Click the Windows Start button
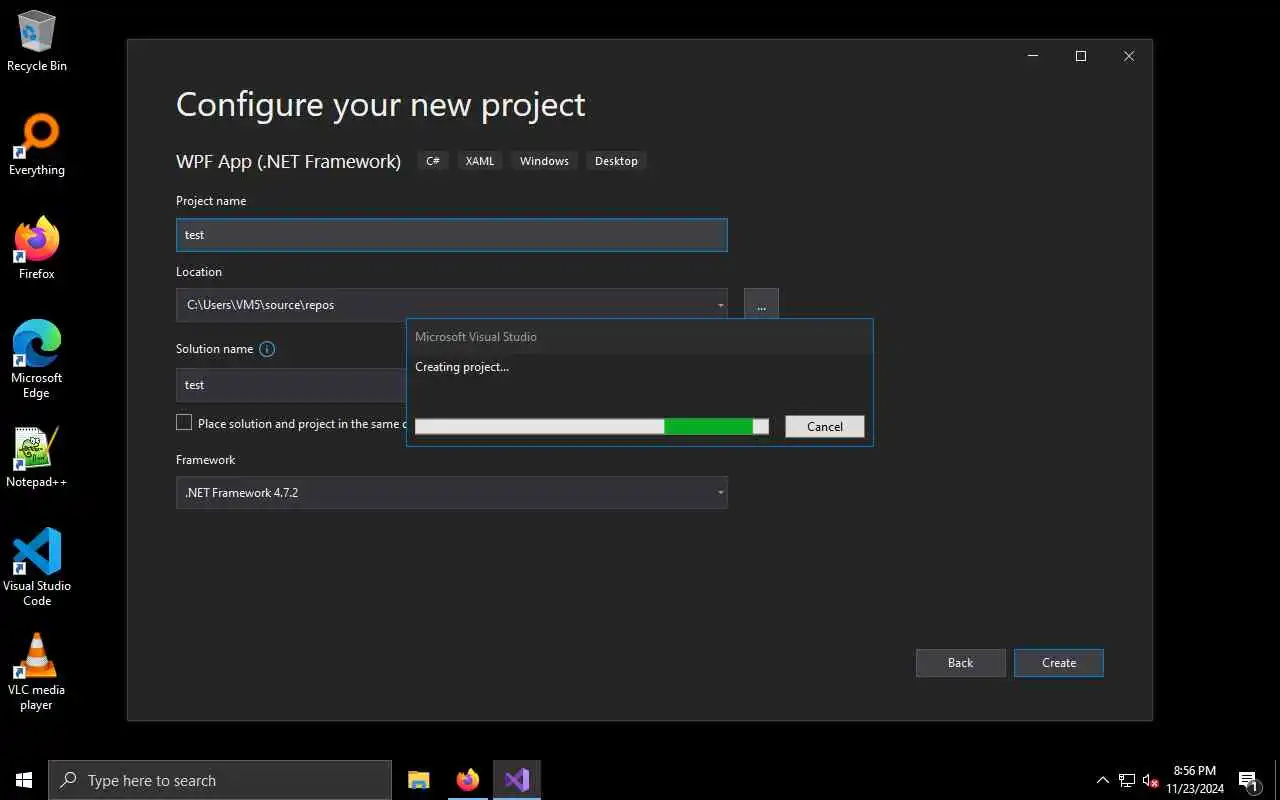 24,780
